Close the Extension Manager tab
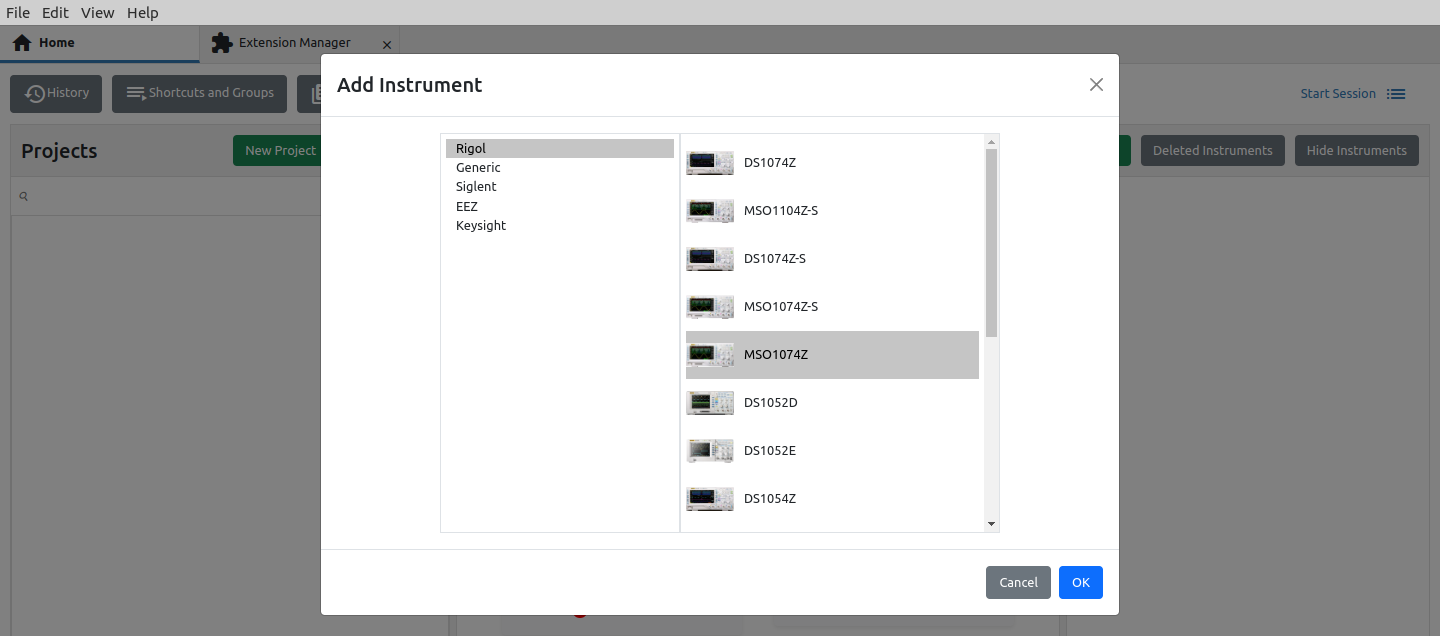The height and width of the screenshot is (636, 1440). (x=387, y=45)
